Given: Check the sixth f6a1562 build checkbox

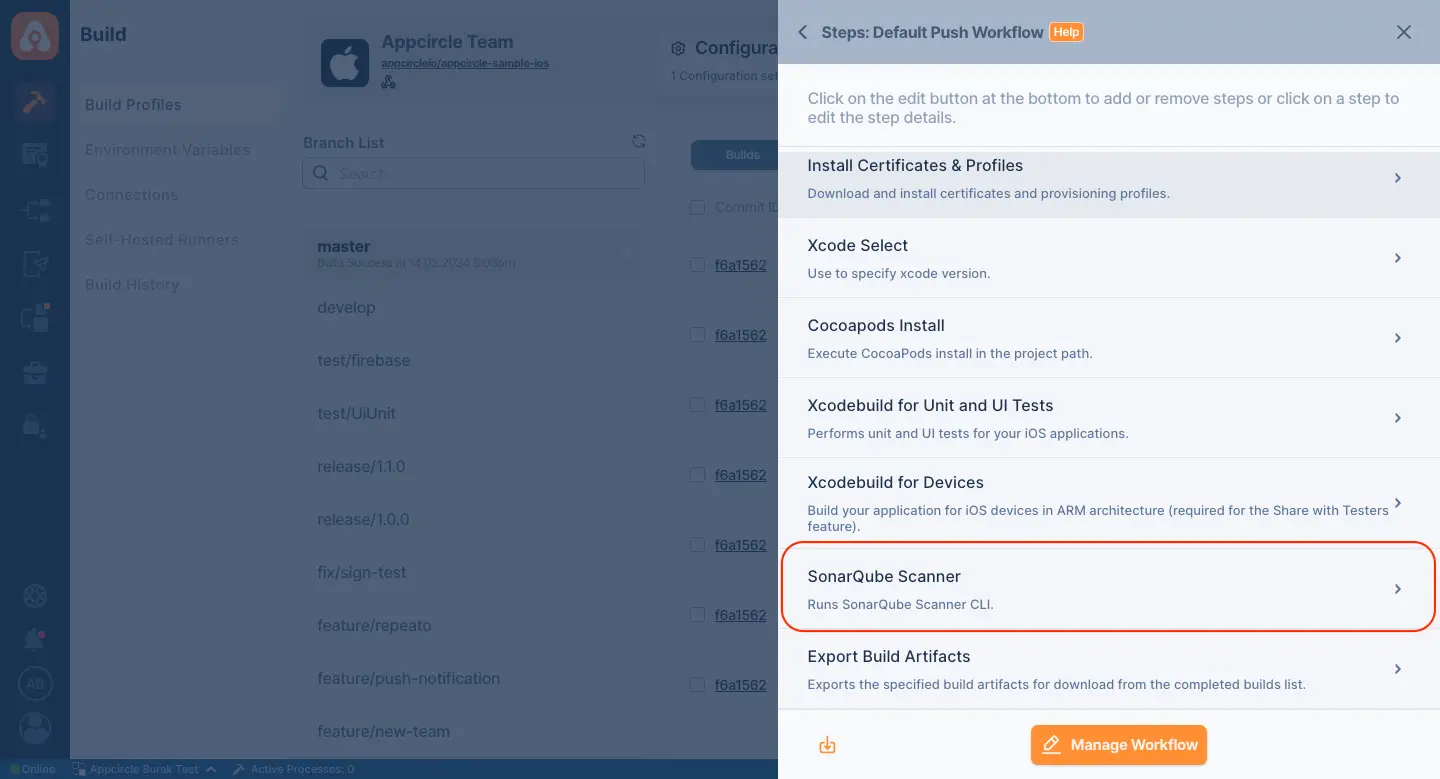Looking at the screenshot, I should (x=697, y=615).
